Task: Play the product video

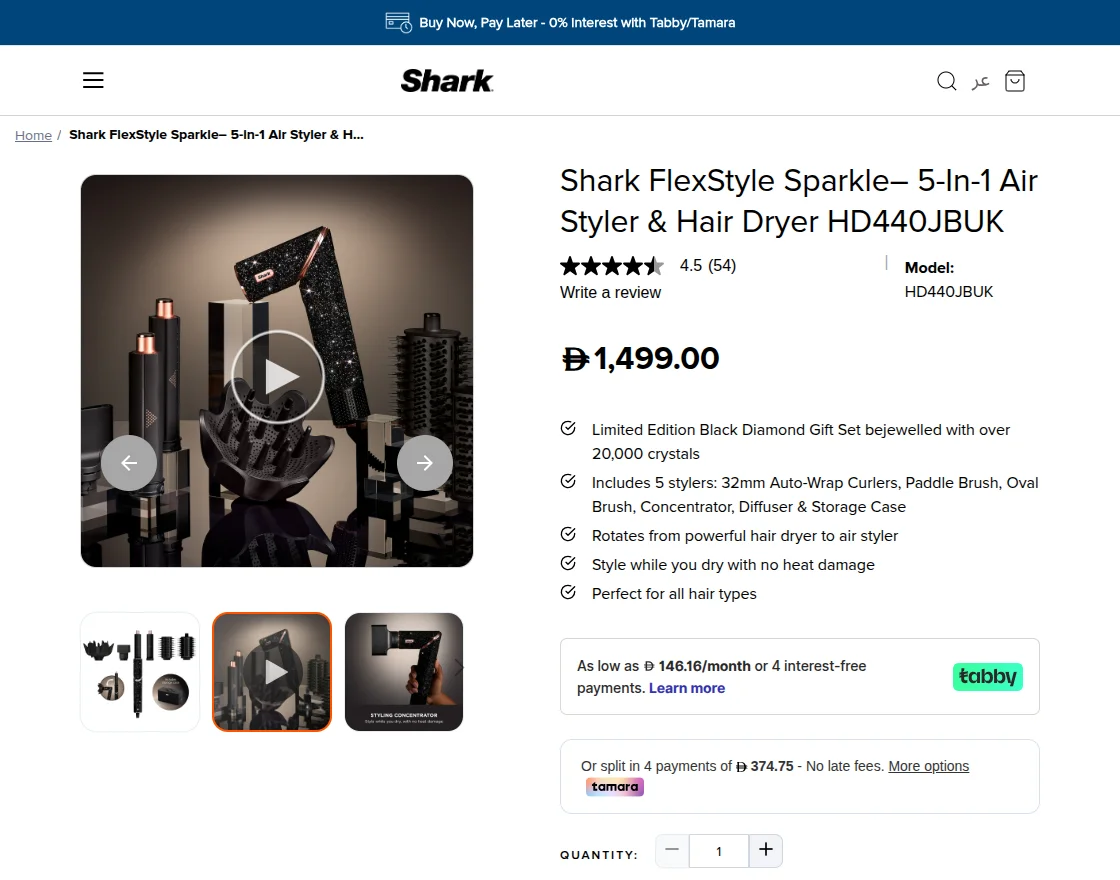Action: click(x=277, y=376)
